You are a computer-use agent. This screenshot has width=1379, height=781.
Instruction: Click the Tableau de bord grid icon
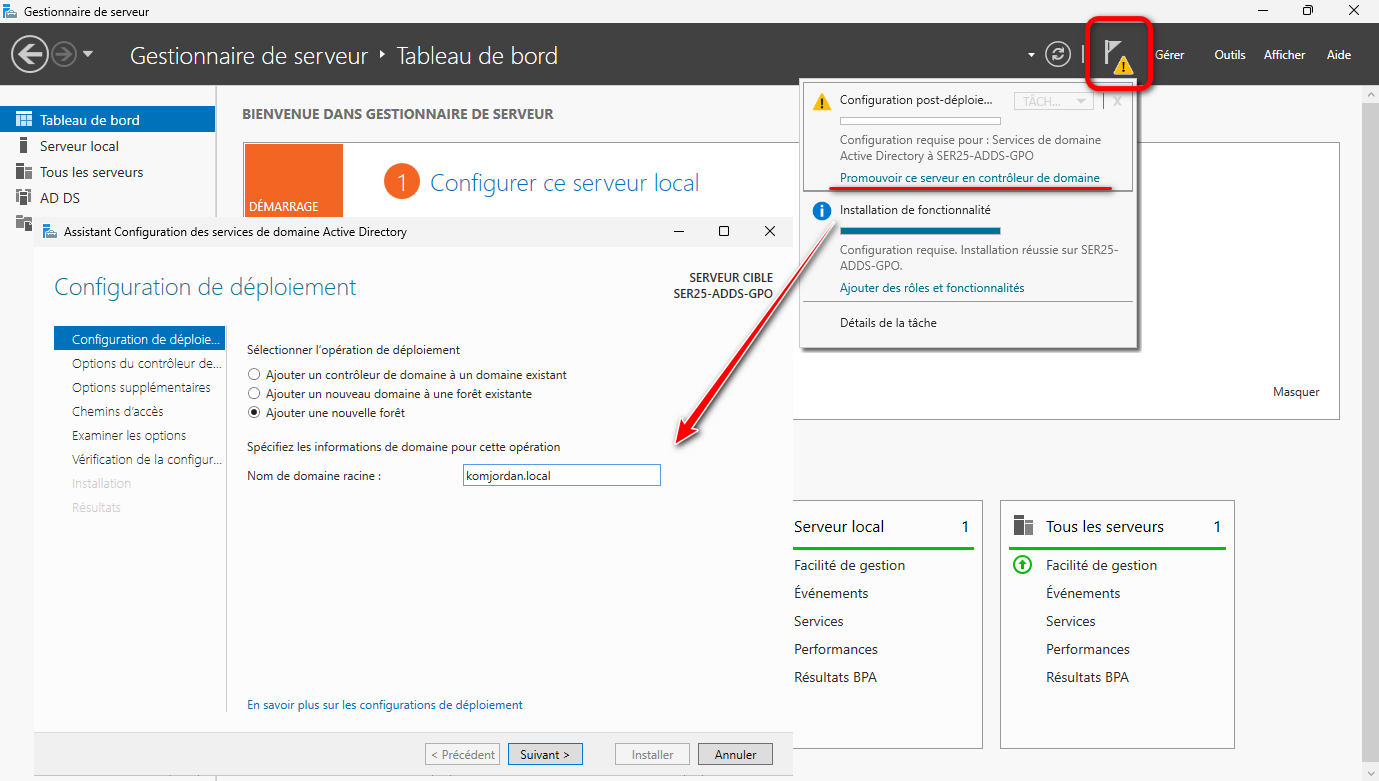[23, 120]
